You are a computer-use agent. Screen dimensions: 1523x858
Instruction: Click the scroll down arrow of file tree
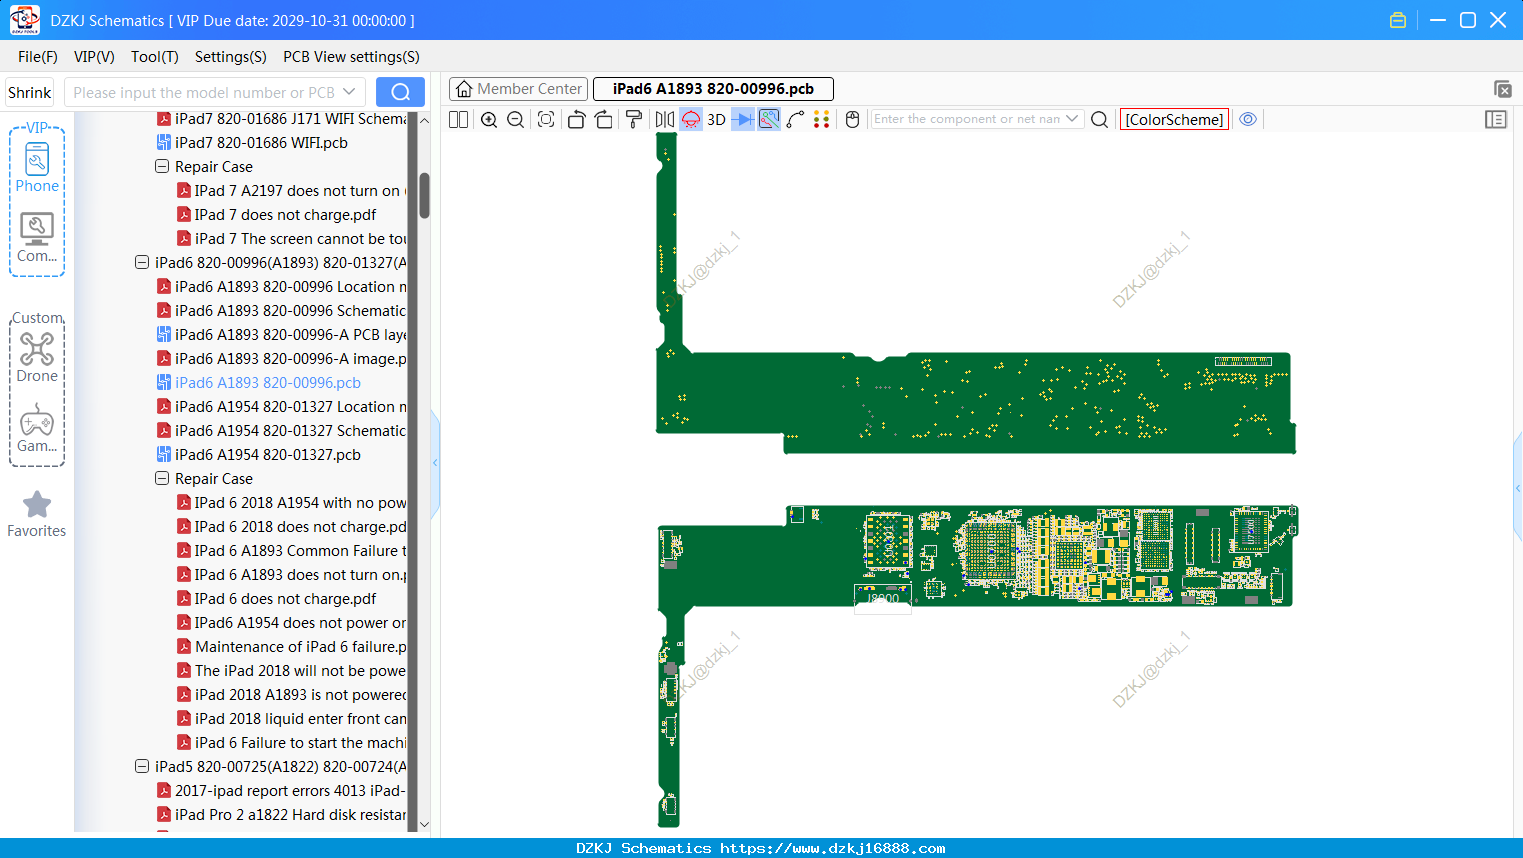(424, 825)
